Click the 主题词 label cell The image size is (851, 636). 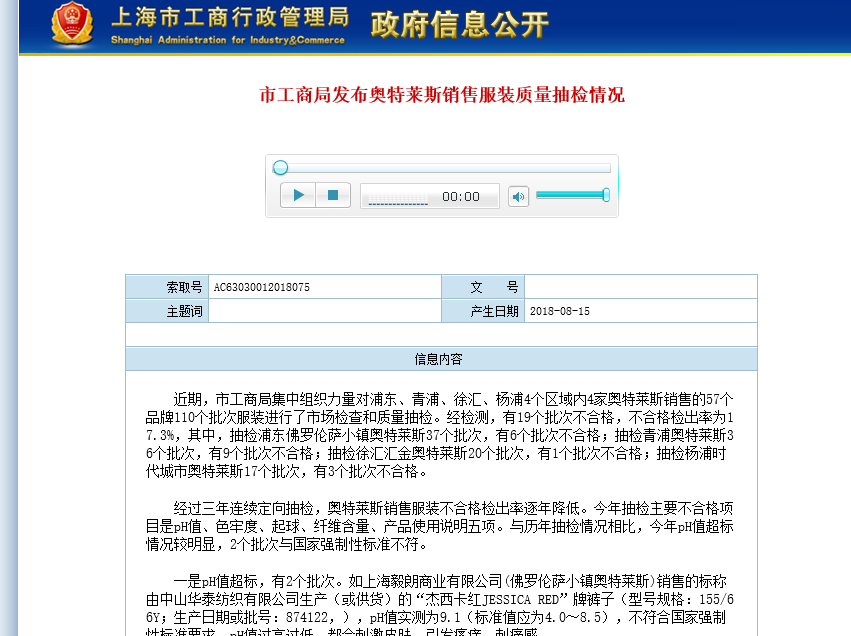(x=167, y=311)
